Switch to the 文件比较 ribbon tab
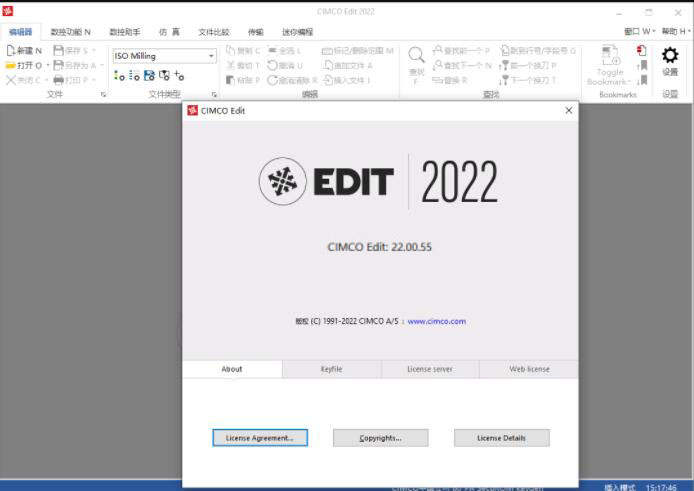 click(214, 32)
